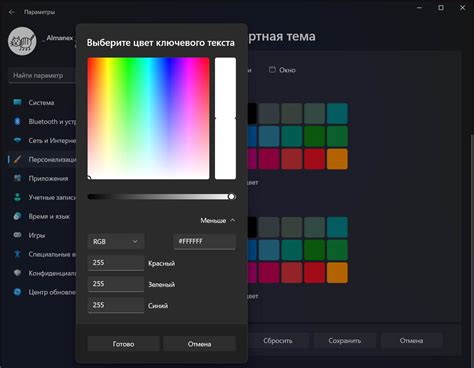The height and width of the screenshot is (368, 474).
Task: Select the Игры gamepad icon
Action: 17,235
